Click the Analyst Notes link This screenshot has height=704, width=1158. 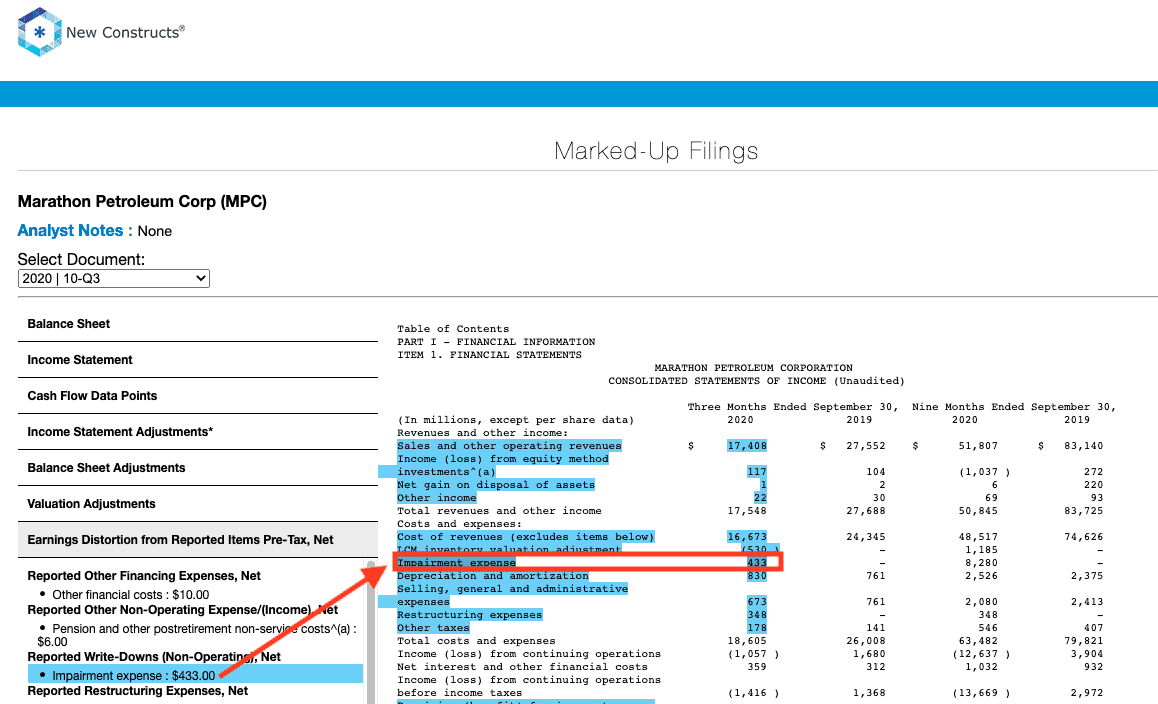(75, 230)
